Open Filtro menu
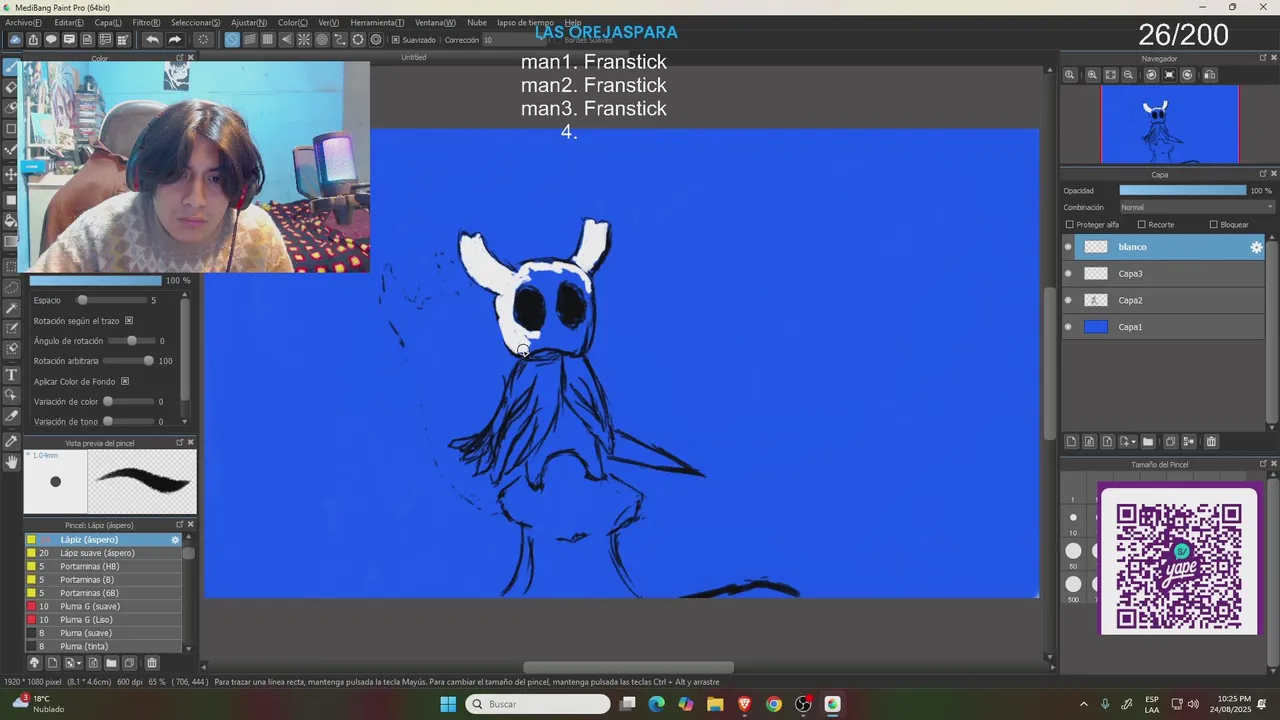 146,22
